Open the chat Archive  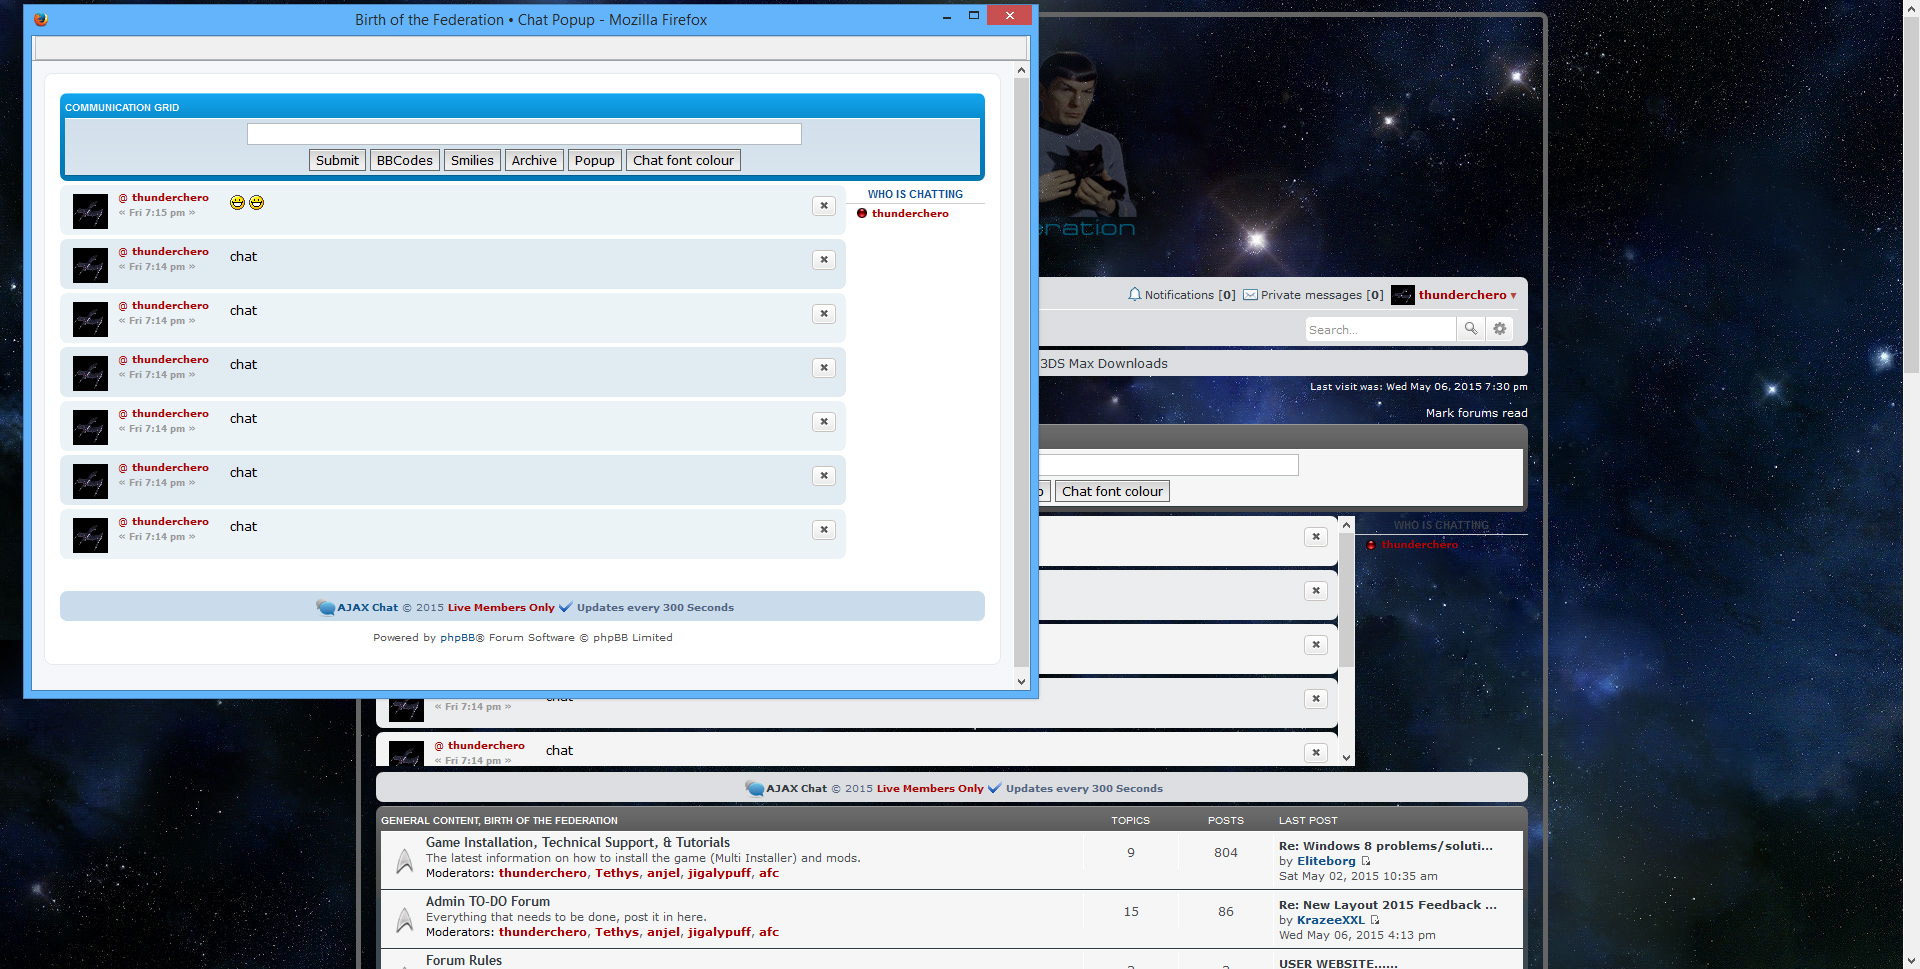[534, 160]
